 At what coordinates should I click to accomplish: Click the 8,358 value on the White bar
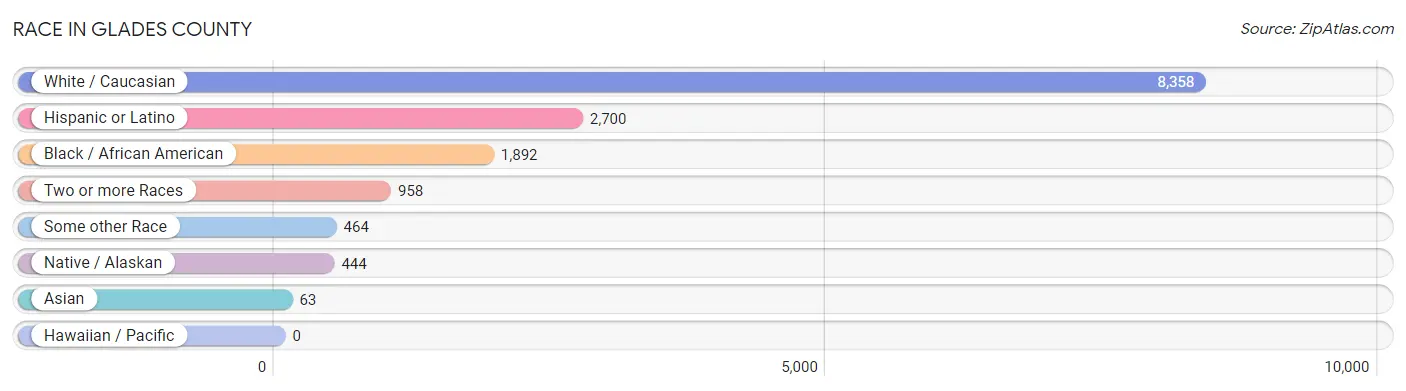click(x=1176, y=82)
